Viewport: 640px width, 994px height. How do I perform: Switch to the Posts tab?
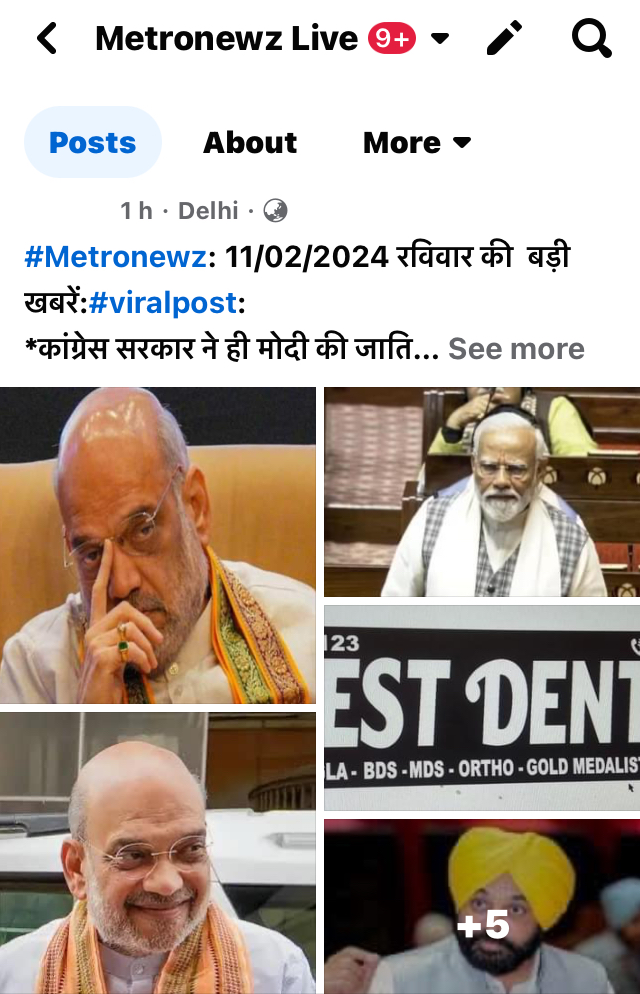click(93, 142)
